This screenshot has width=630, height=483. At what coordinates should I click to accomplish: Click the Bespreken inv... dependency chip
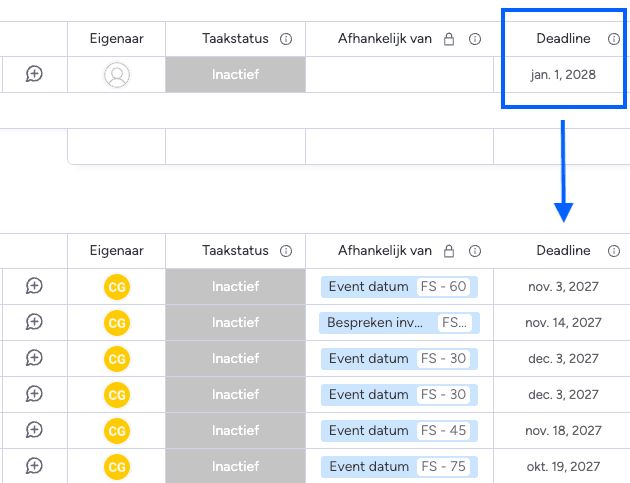(399, 323)
